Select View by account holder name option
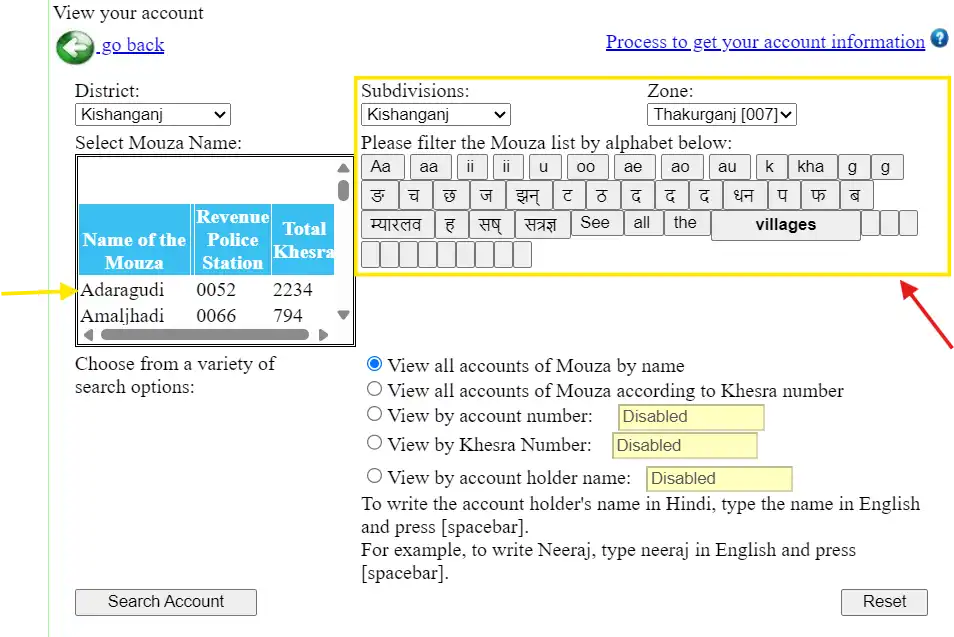Screen dimensions: 954x637 374,475
